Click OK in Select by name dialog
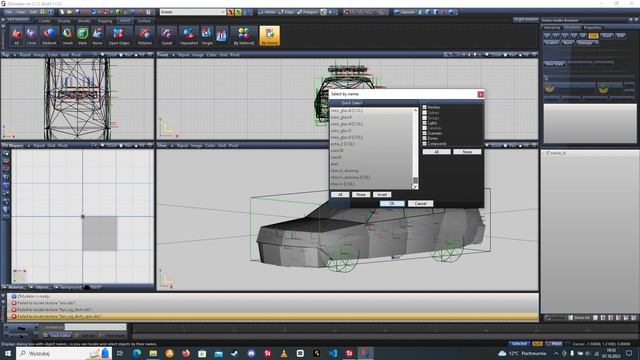Viewport: 640px width, 360px height. coord(392,203)
